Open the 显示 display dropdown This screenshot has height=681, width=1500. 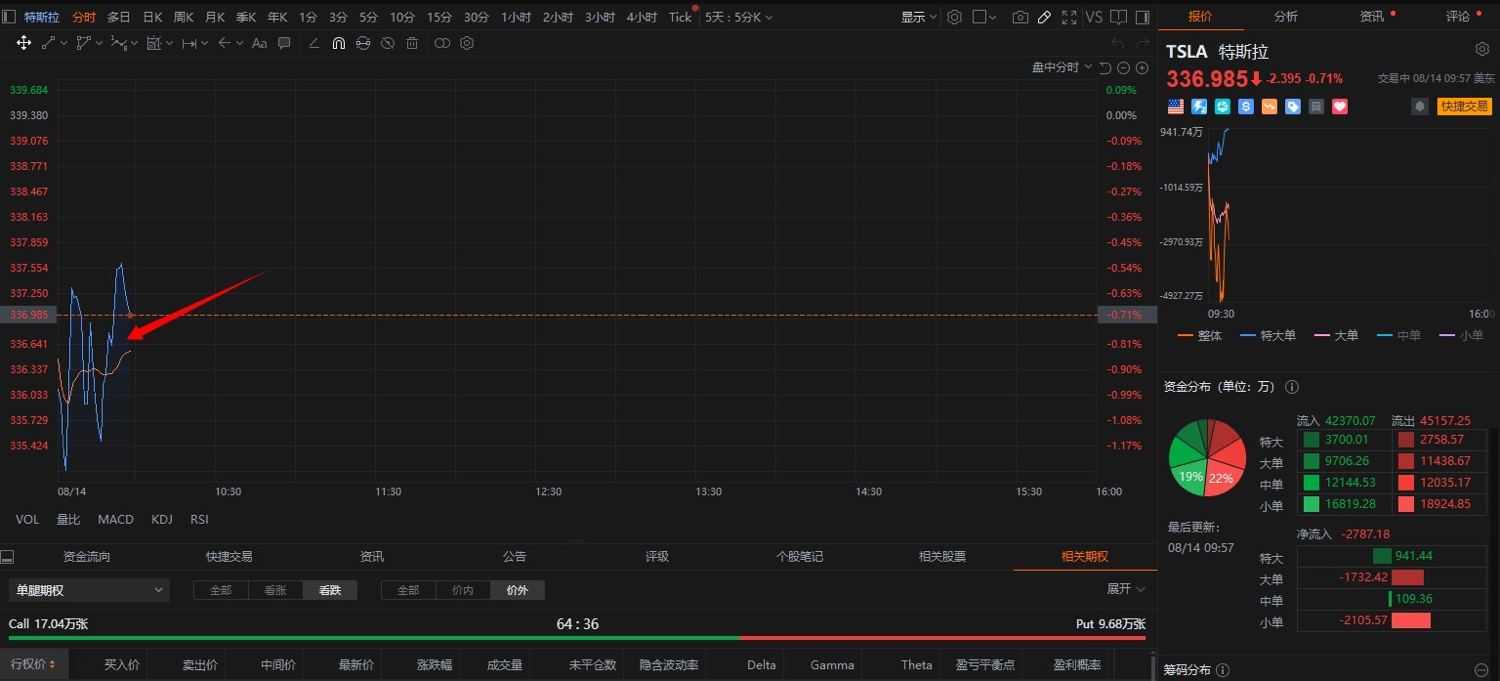(x=919, y=17)
